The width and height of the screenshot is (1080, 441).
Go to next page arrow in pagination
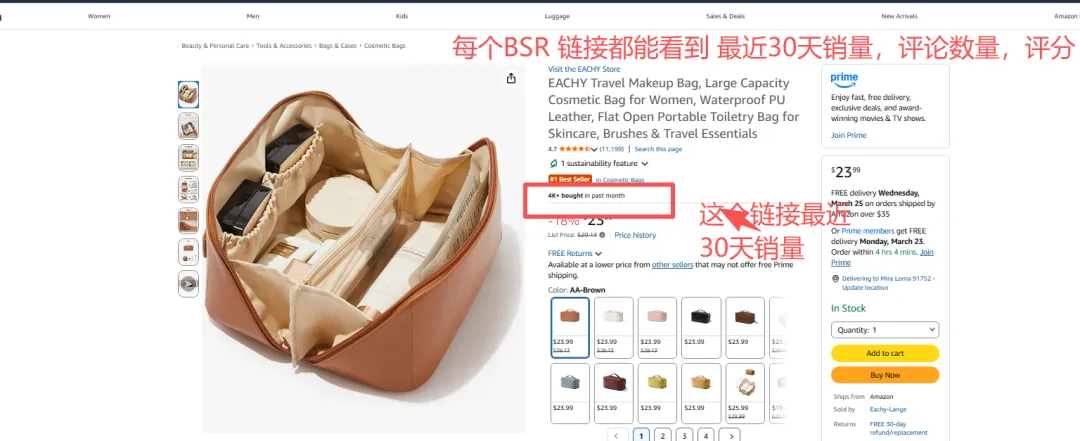tap(730, 435)
